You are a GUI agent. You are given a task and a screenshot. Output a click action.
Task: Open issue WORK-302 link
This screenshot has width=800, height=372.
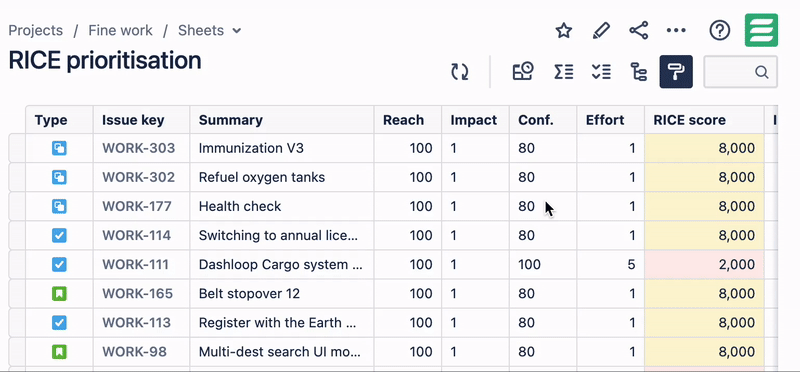pos(139,178)
